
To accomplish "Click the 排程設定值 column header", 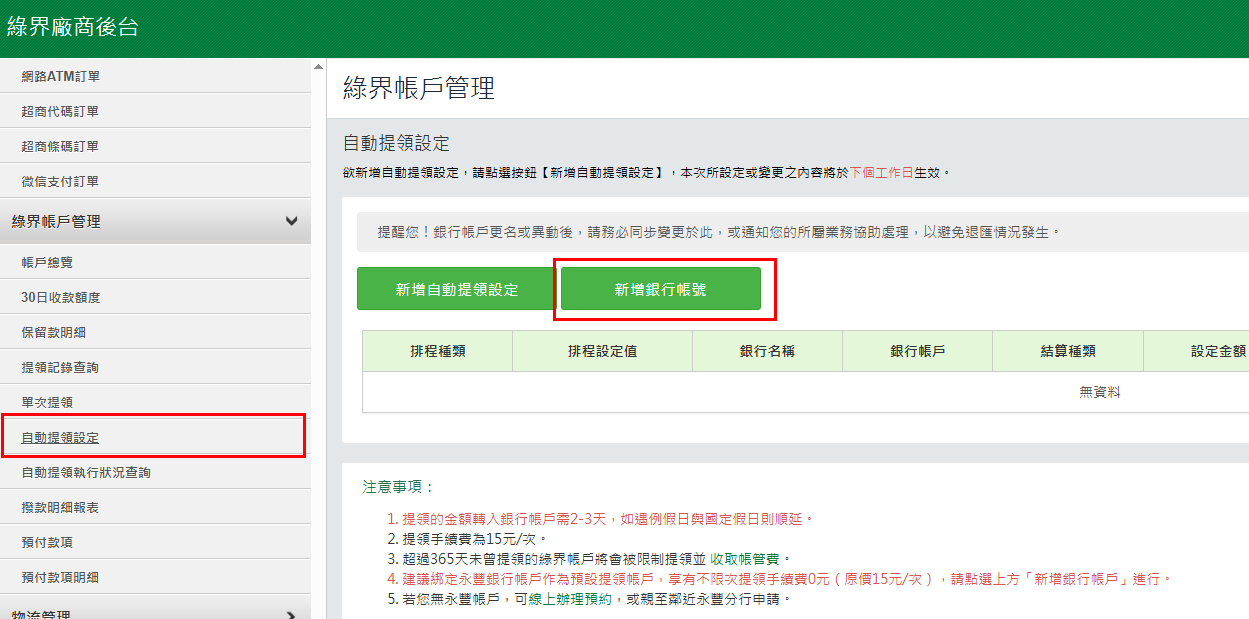I will 602,351.
